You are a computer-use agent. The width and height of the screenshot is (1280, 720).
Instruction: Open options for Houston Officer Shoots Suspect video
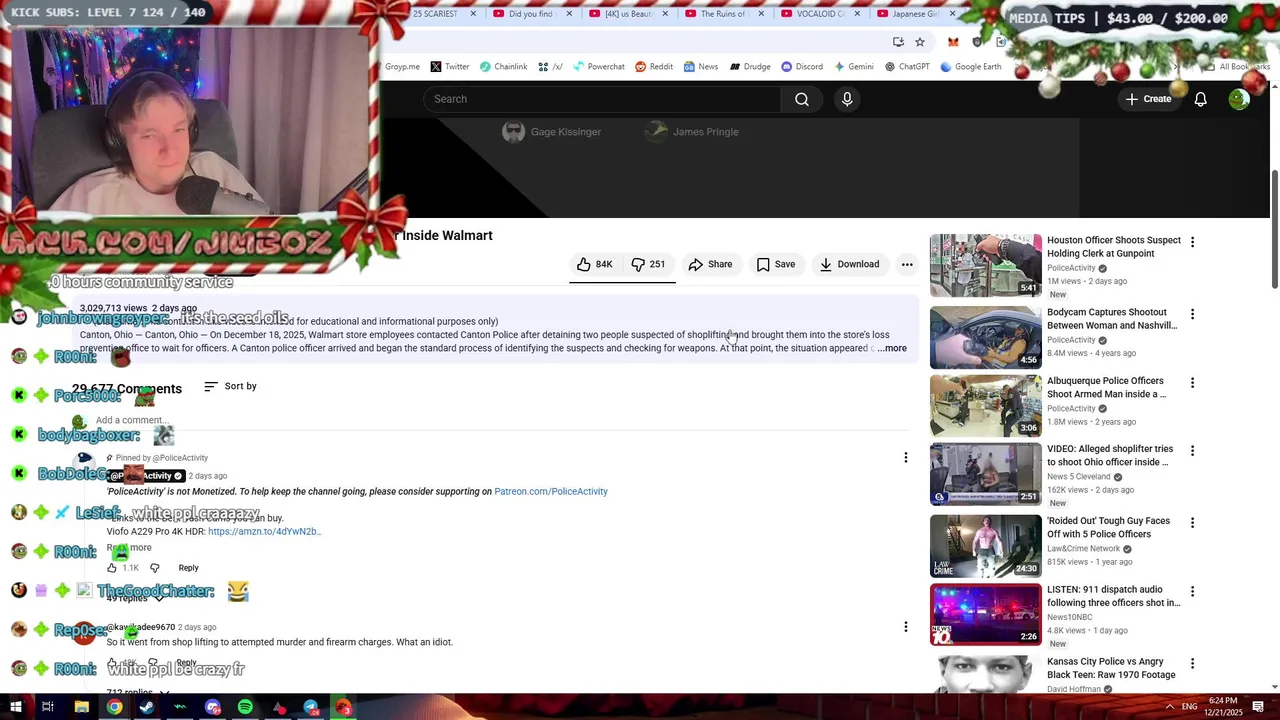(1192, 242)
